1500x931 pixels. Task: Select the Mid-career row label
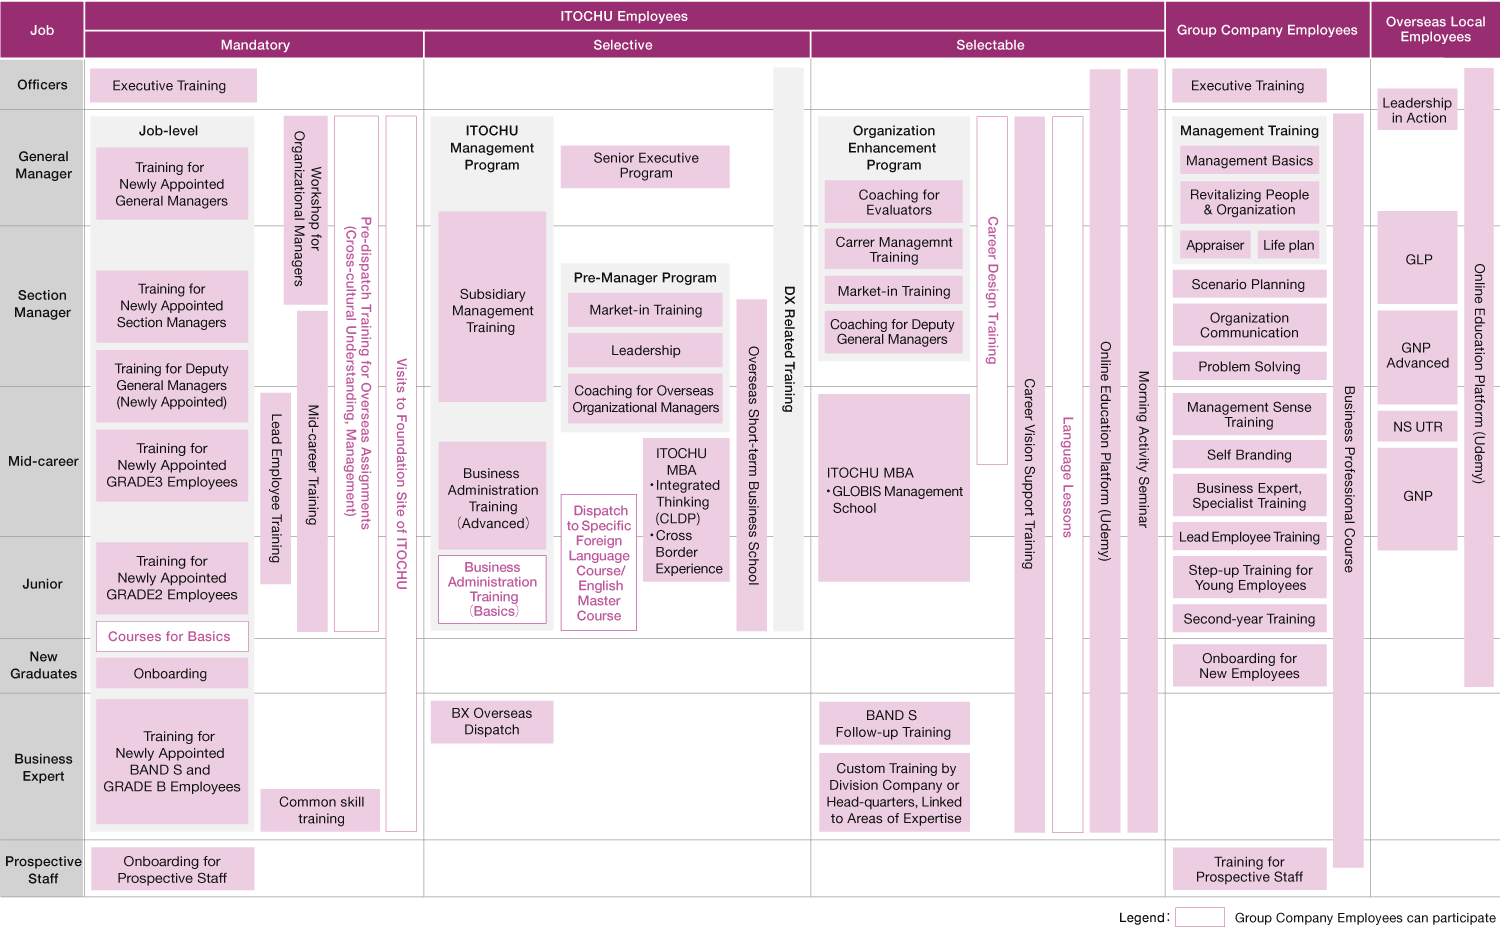click(42, 461)
